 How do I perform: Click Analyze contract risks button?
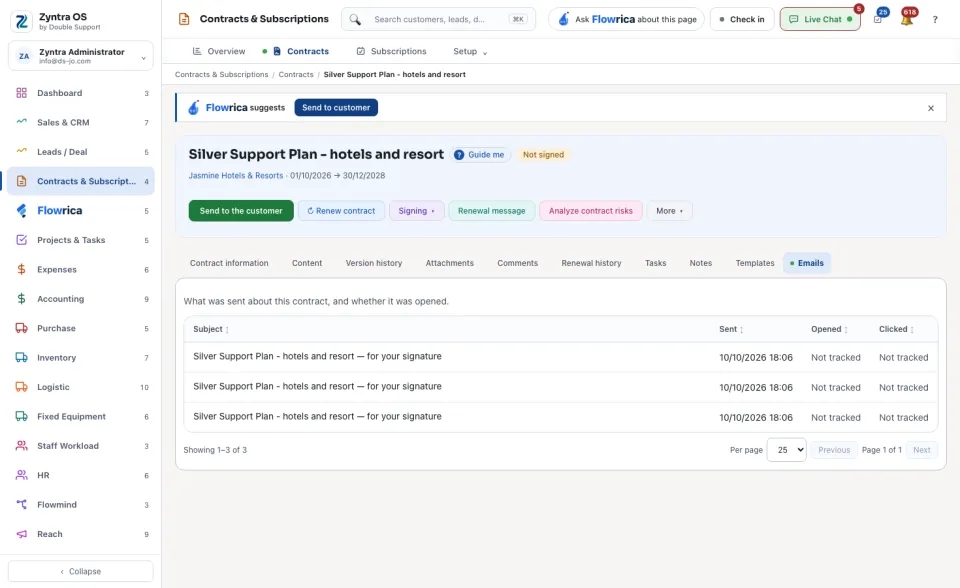[591, 211]
